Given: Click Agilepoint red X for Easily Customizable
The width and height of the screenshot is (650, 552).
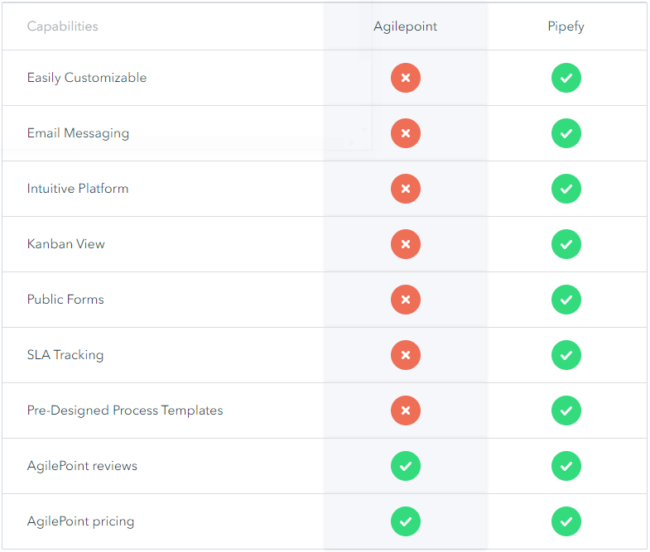Looking at the screenshot, I should pyautogui.click(x=405, y=78).
